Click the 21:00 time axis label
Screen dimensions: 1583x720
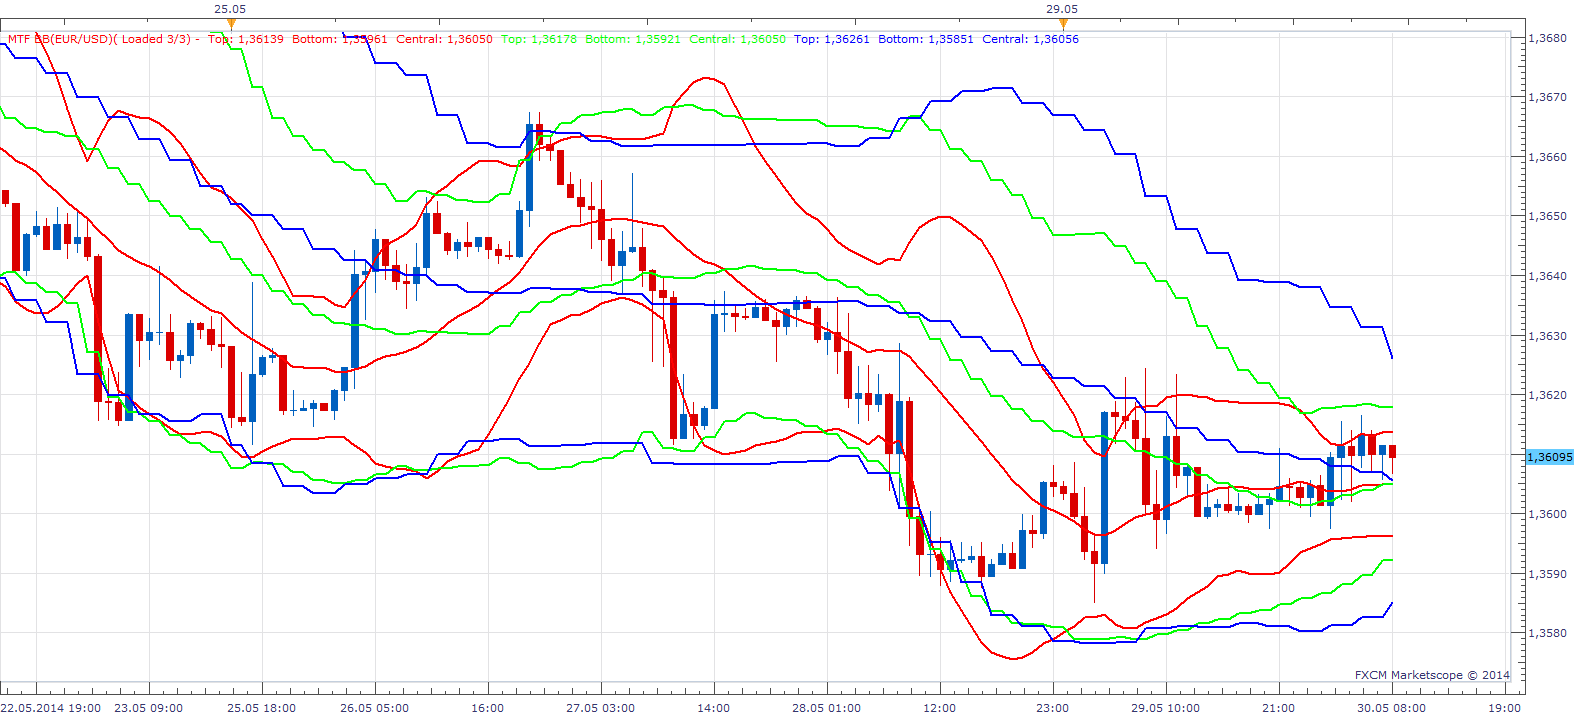click(1279, 708)
